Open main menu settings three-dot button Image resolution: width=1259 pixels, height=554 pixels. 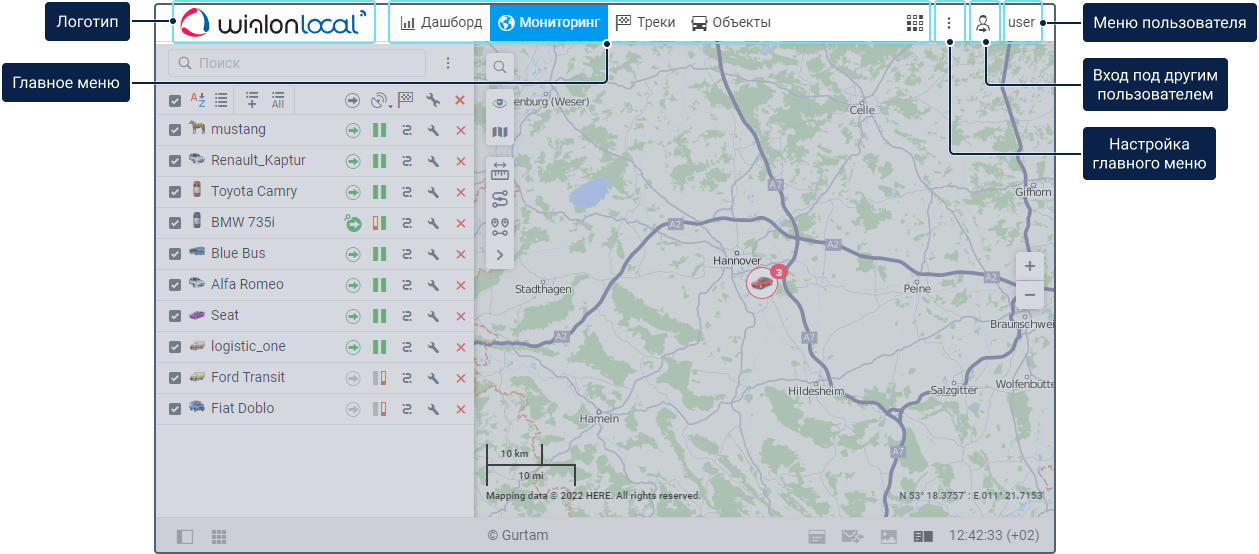click(x=949, y=23)
